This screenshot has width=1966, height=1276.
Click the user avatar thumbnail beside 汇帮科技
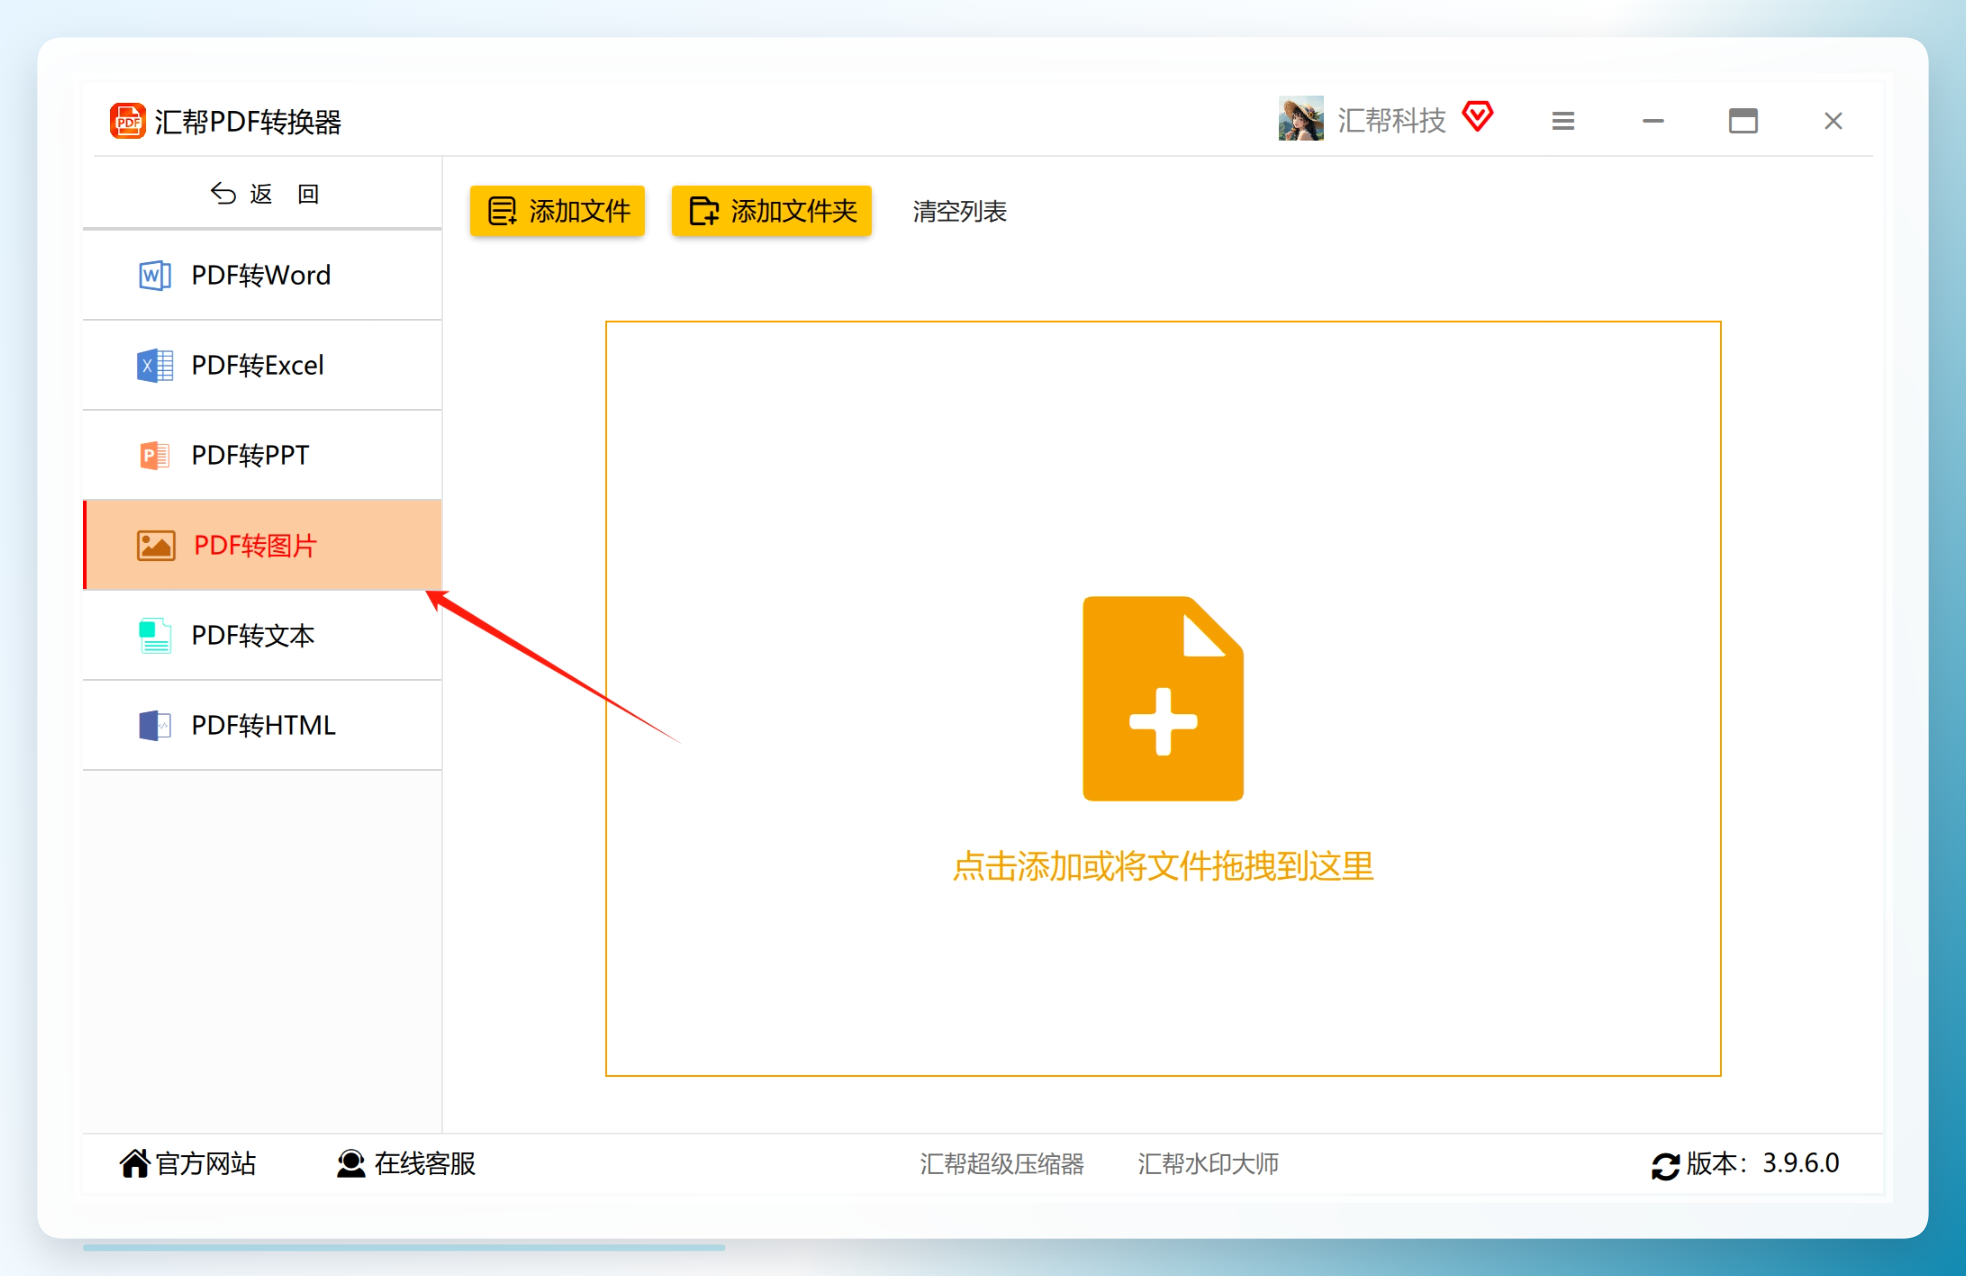coord(1301,119)
